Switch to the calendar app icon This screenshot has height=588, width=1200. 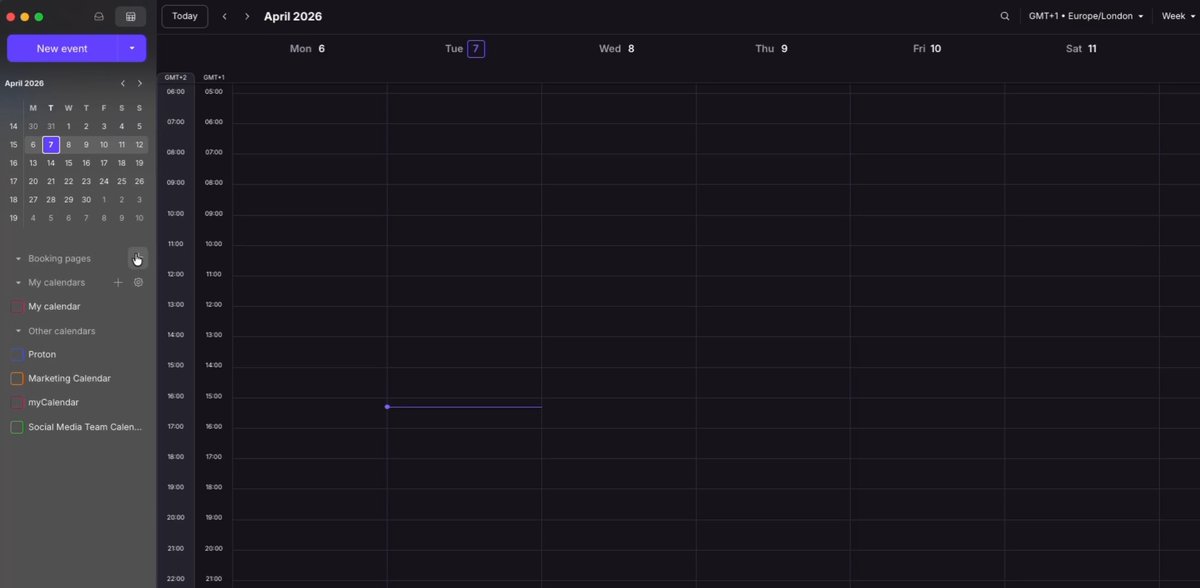130,17
